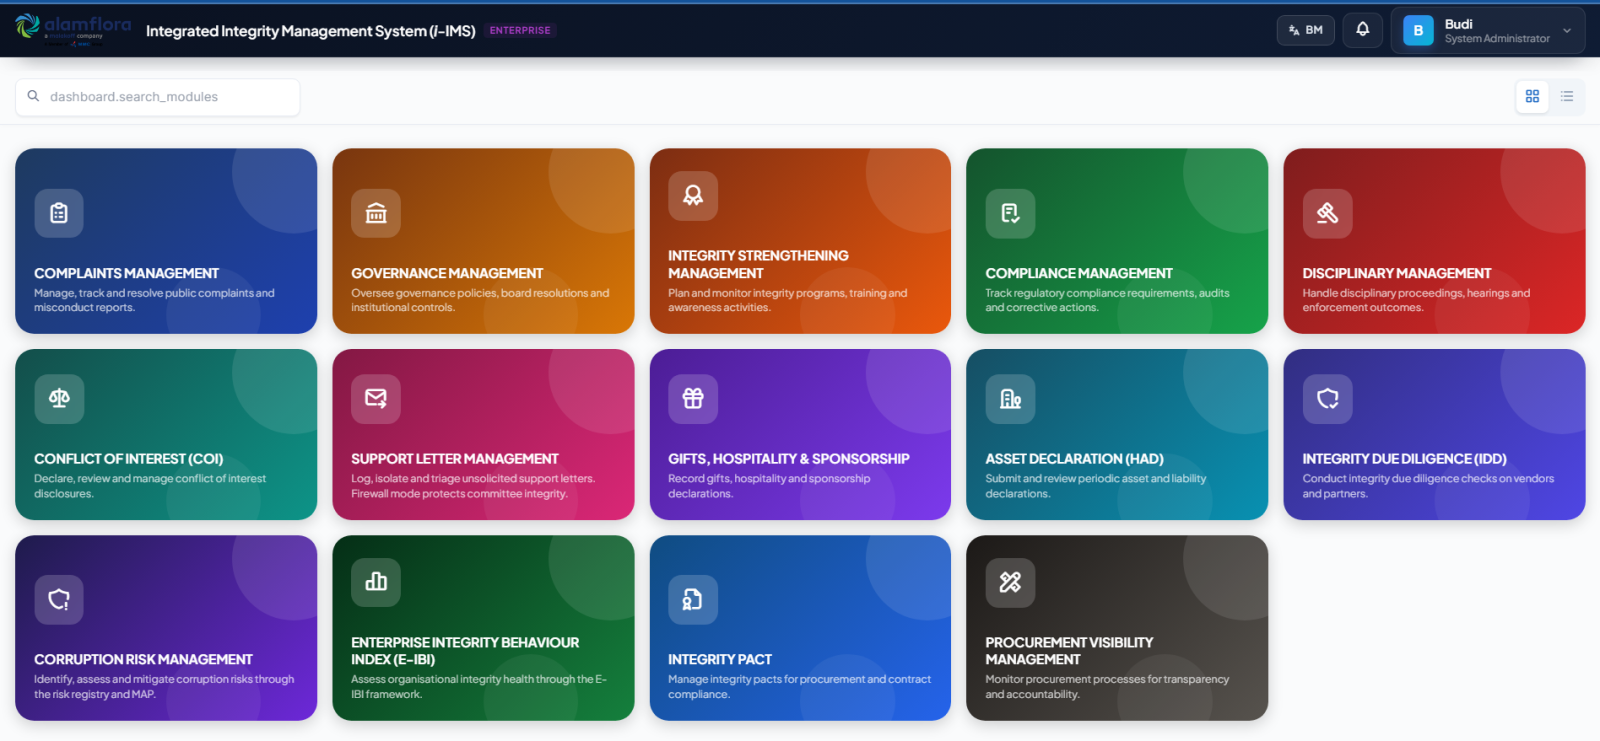The width and height of the screenshot is (1600, 741).
Task: Click the blue B user avatar
Action: (x=1418, y=31)
